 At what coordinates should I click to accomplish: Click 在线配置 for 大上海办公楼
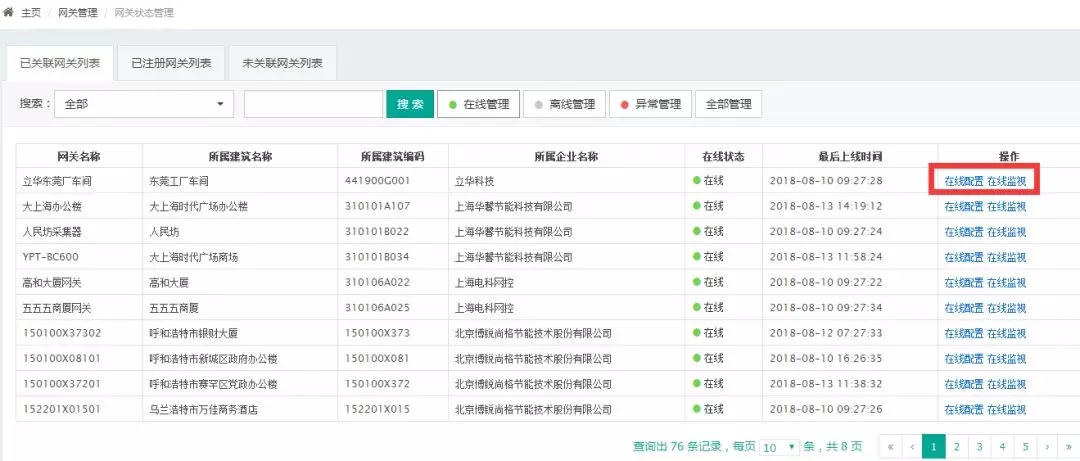964,207
